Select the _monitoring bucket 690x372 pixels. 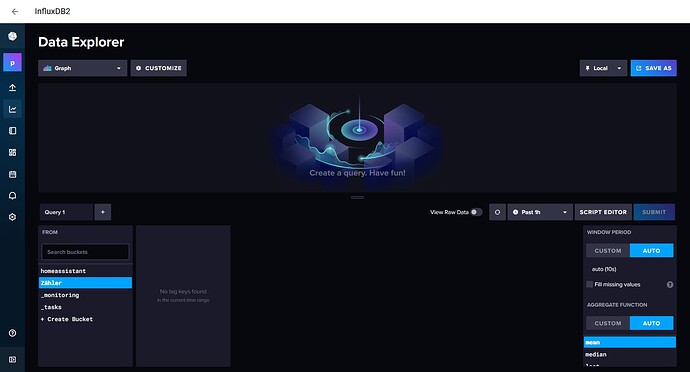[x=85, y=295]
